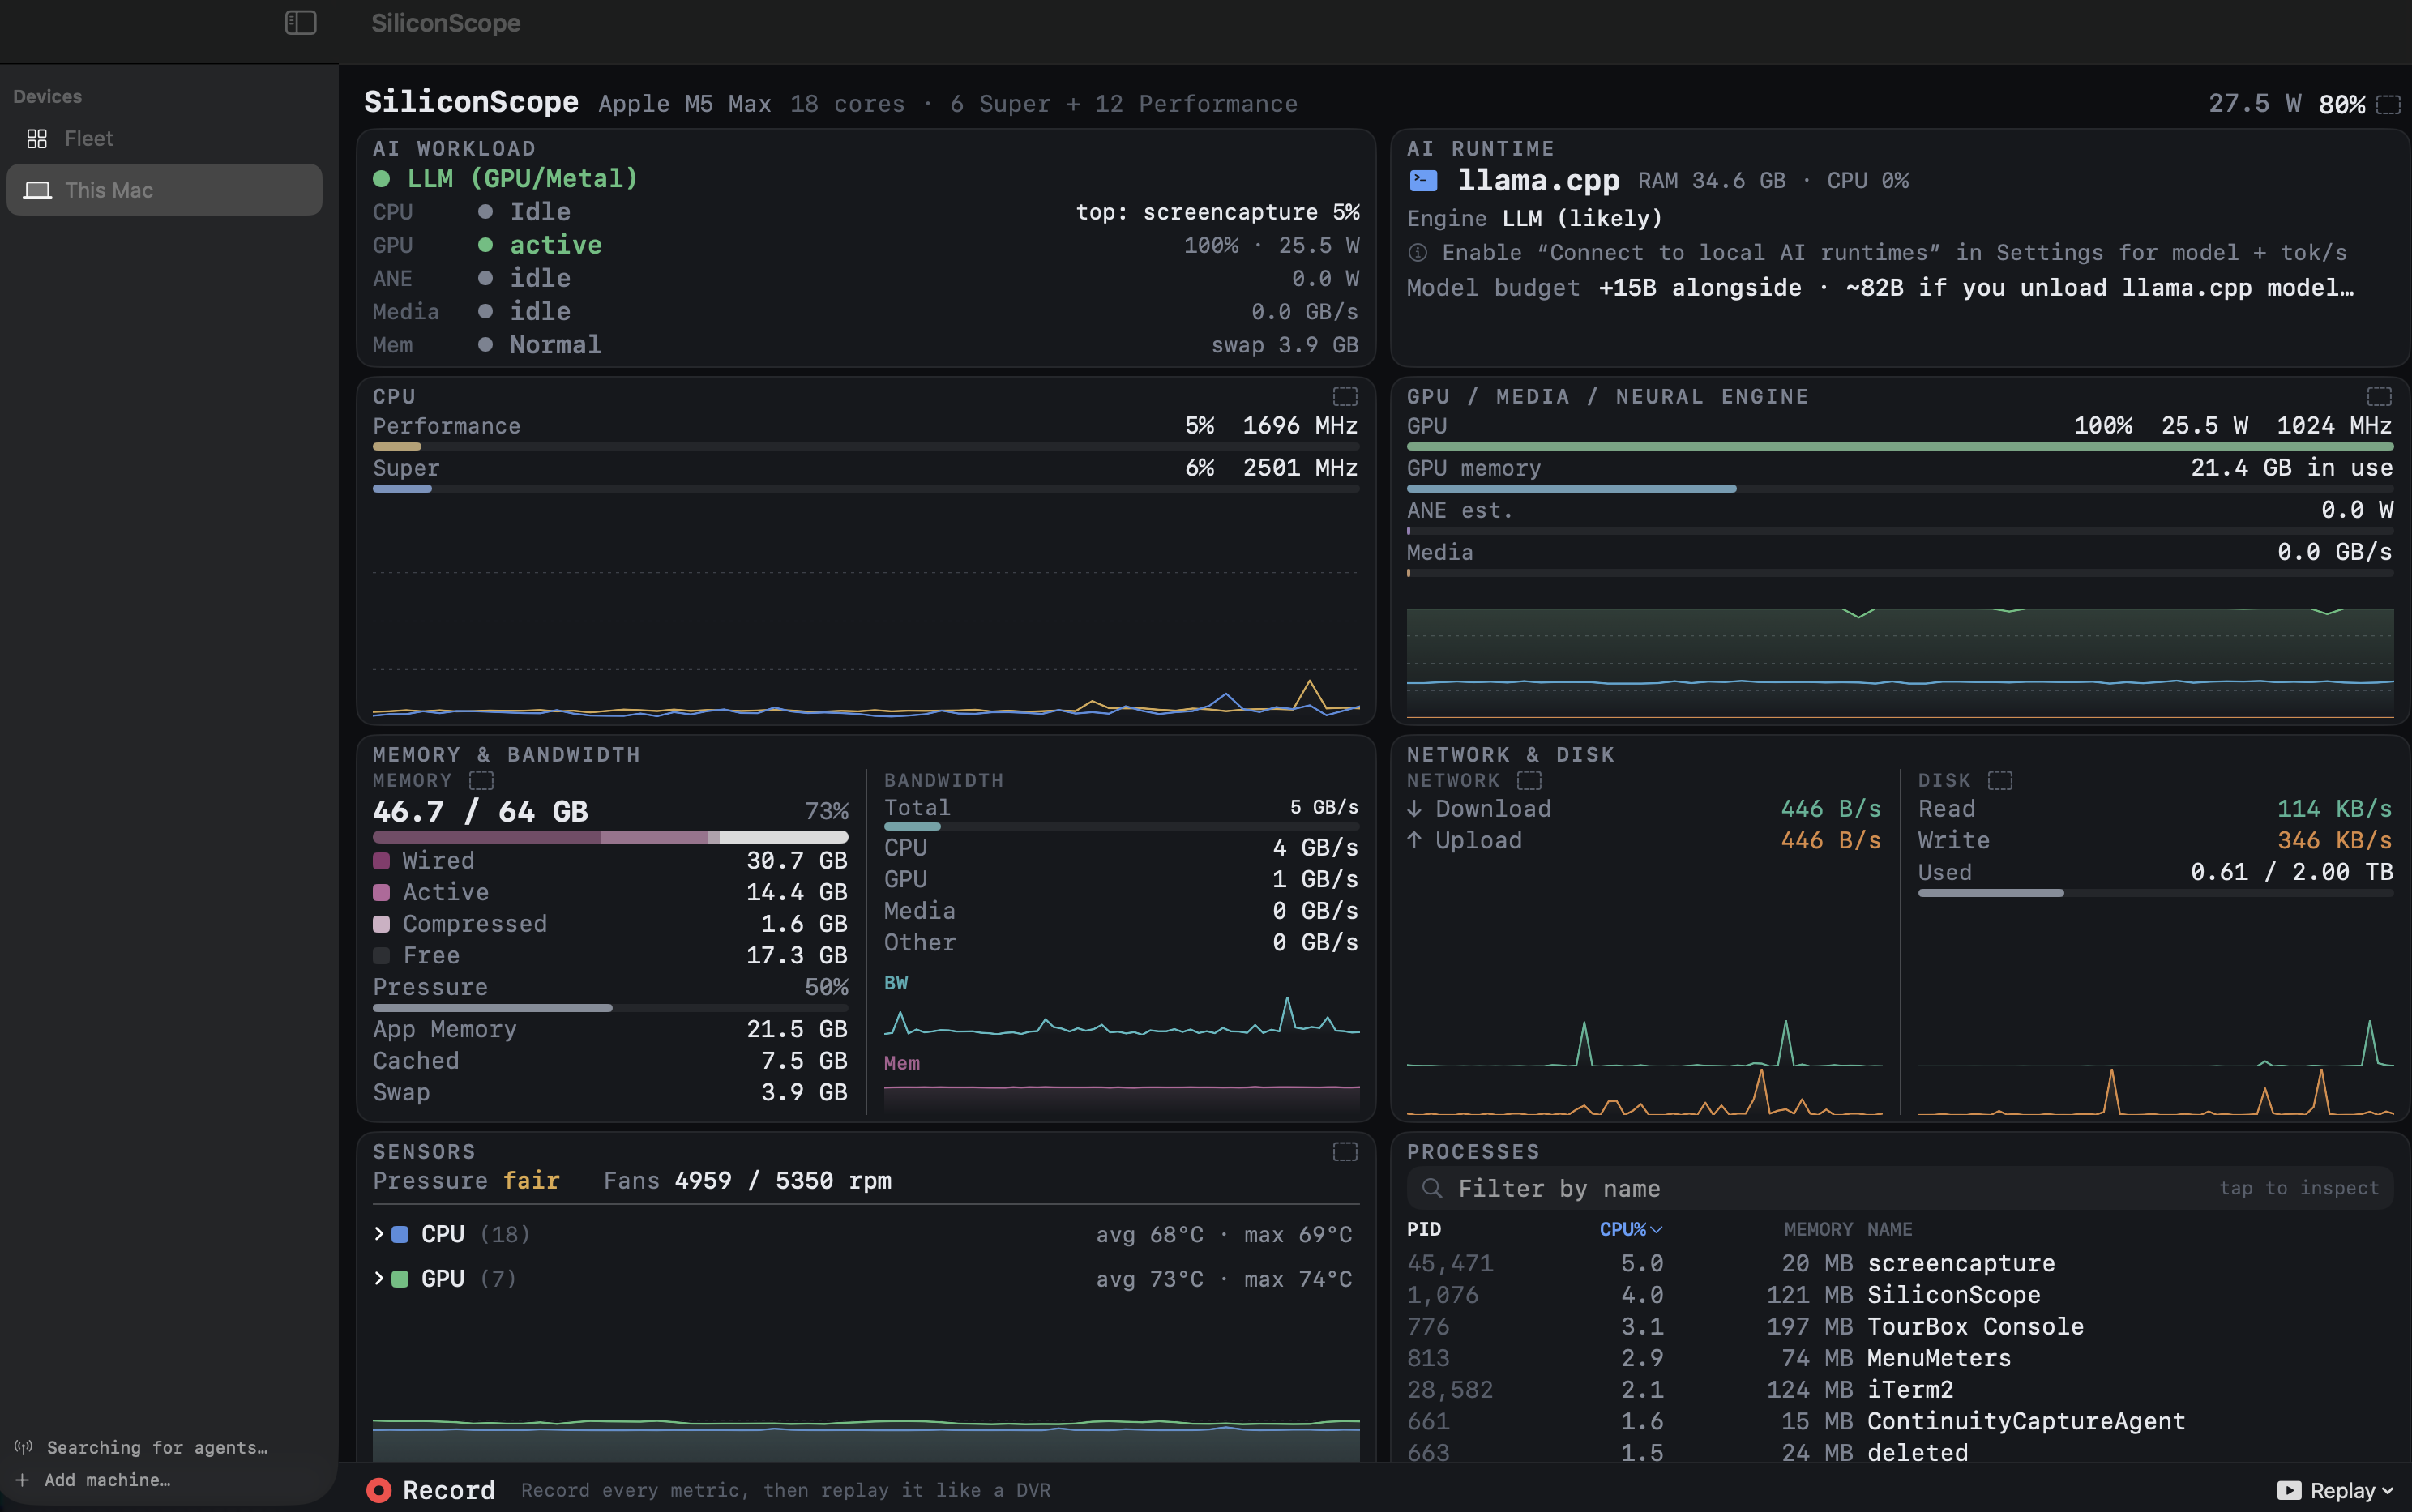
Task: Select This Mac in the Devices list
Action: click(165, 190)
